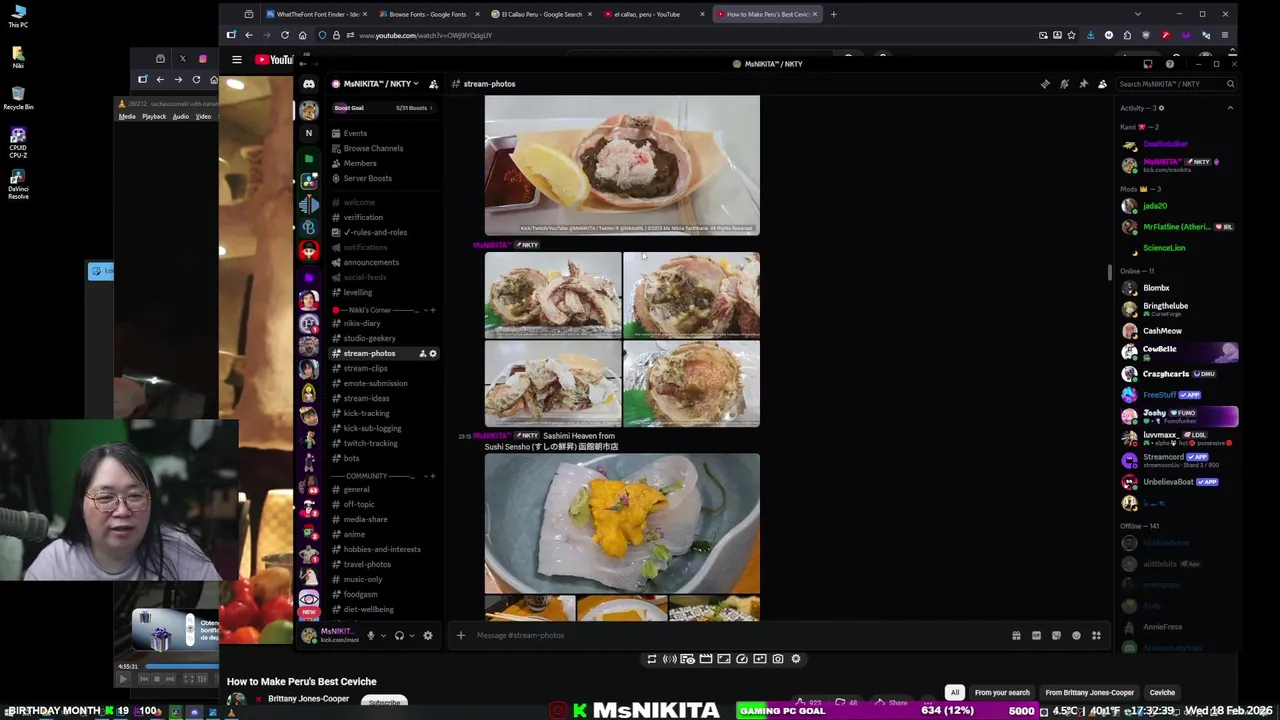The image size is (1280, 720).
Task: Switch to WhatTheFont Font Finder tab
Action: tap(314, 14)
